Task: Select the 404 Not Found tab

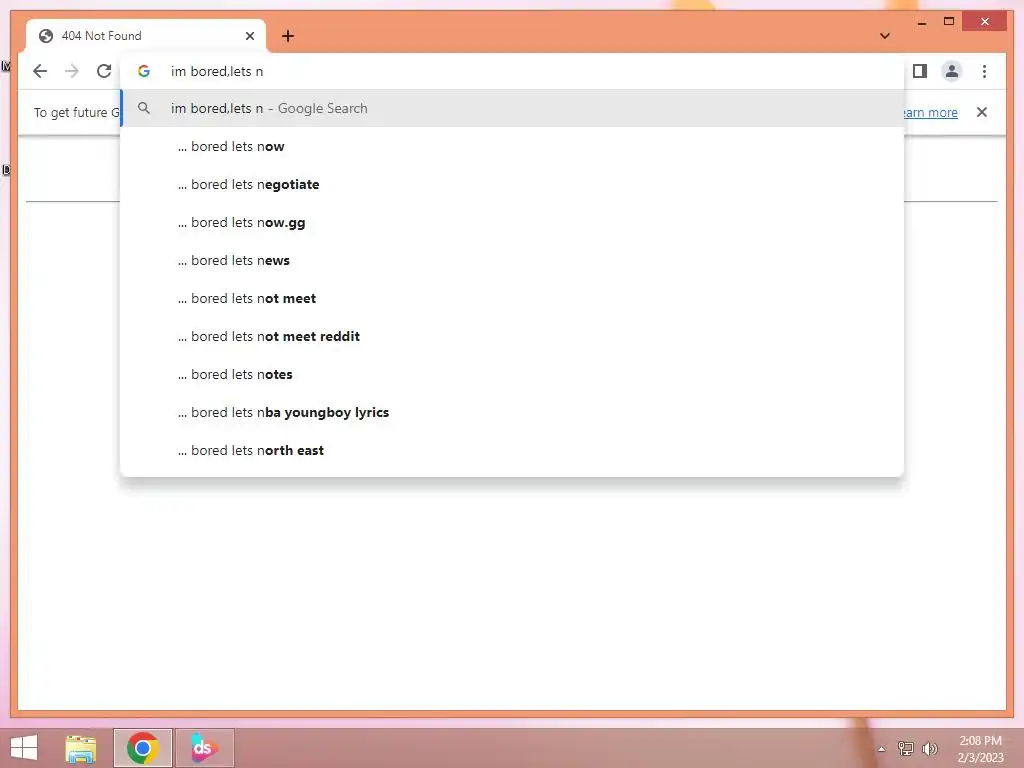Action: (x=146, y=36)
